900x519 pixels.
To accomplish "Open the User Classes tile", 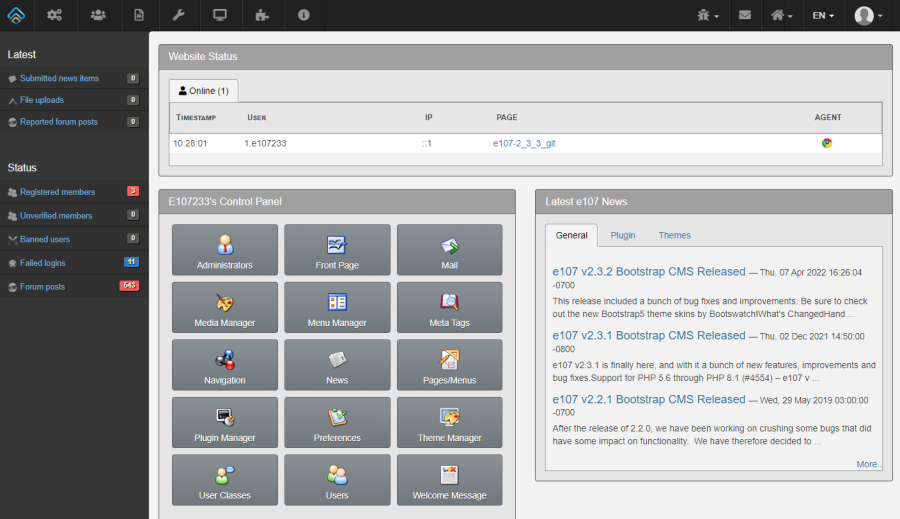I will pos(224,479).
